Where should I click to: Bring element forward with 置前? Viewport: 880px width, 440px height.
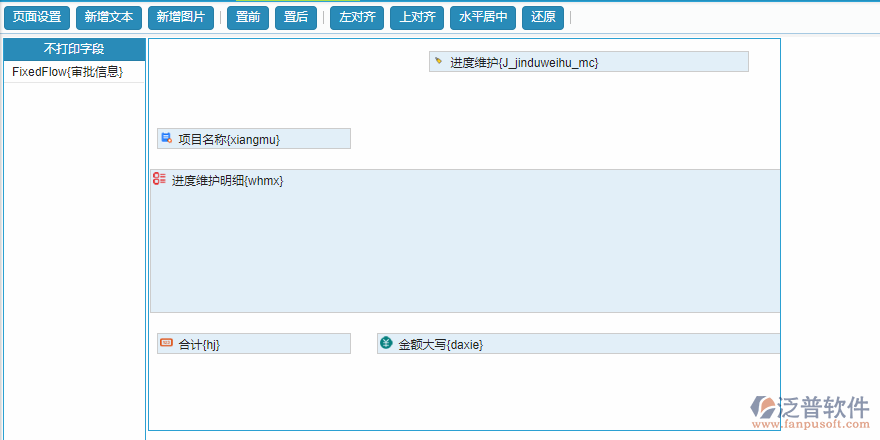[248, 17]
